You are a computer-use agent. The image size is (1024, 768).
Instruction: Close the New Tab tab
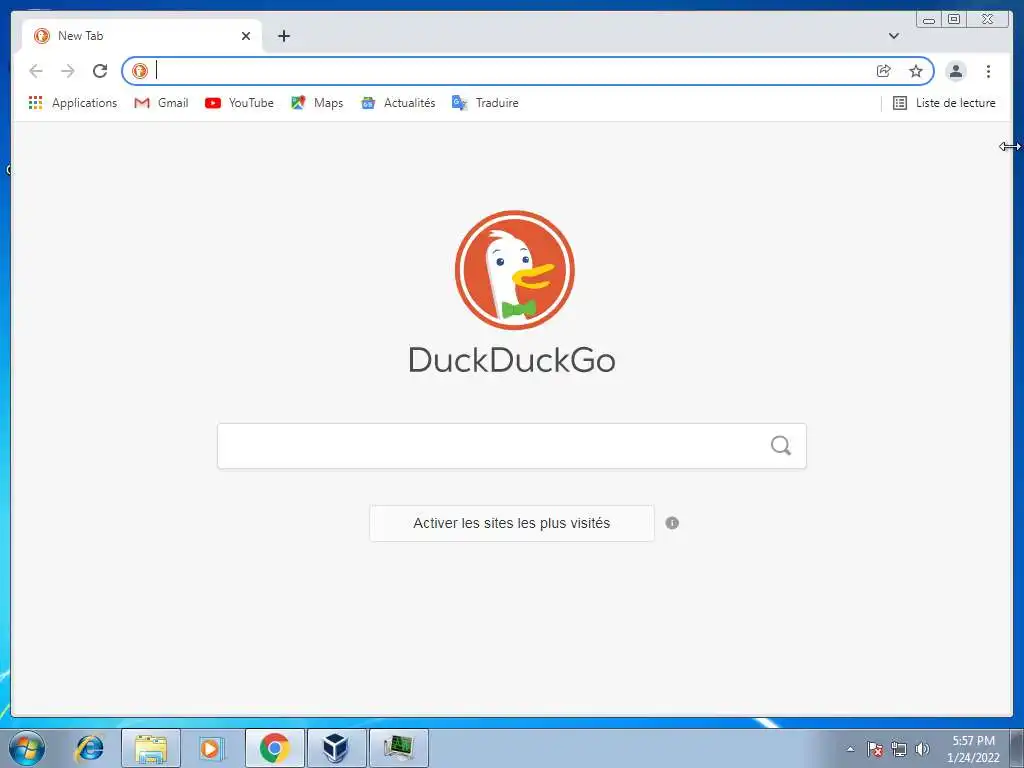click(x=246, y=36)
